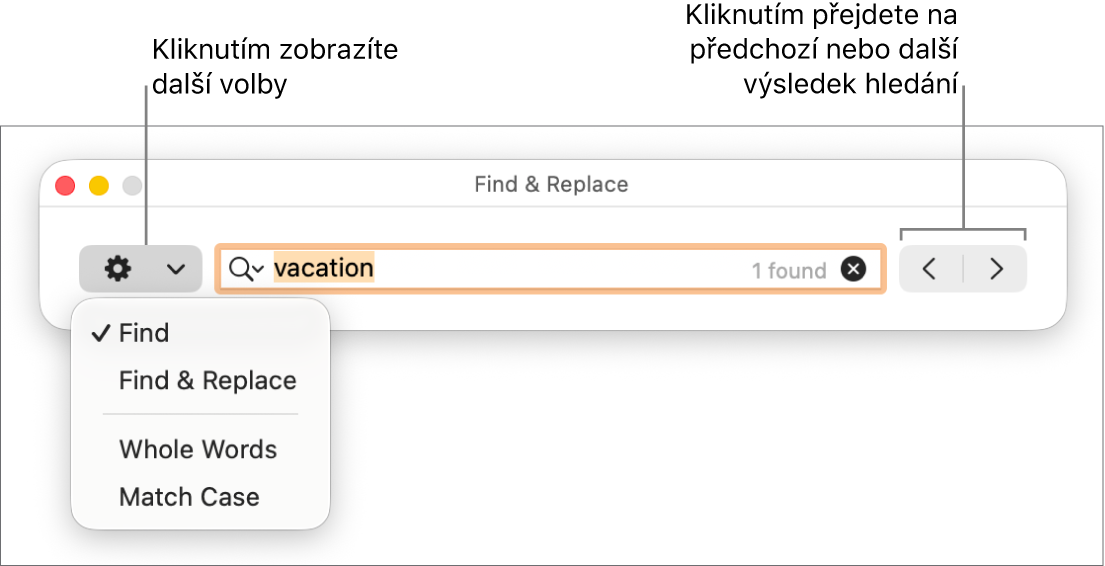Go to the previous search result
Screen dimensions: 1105x566
pyautogui.click(x=930, y=269)
